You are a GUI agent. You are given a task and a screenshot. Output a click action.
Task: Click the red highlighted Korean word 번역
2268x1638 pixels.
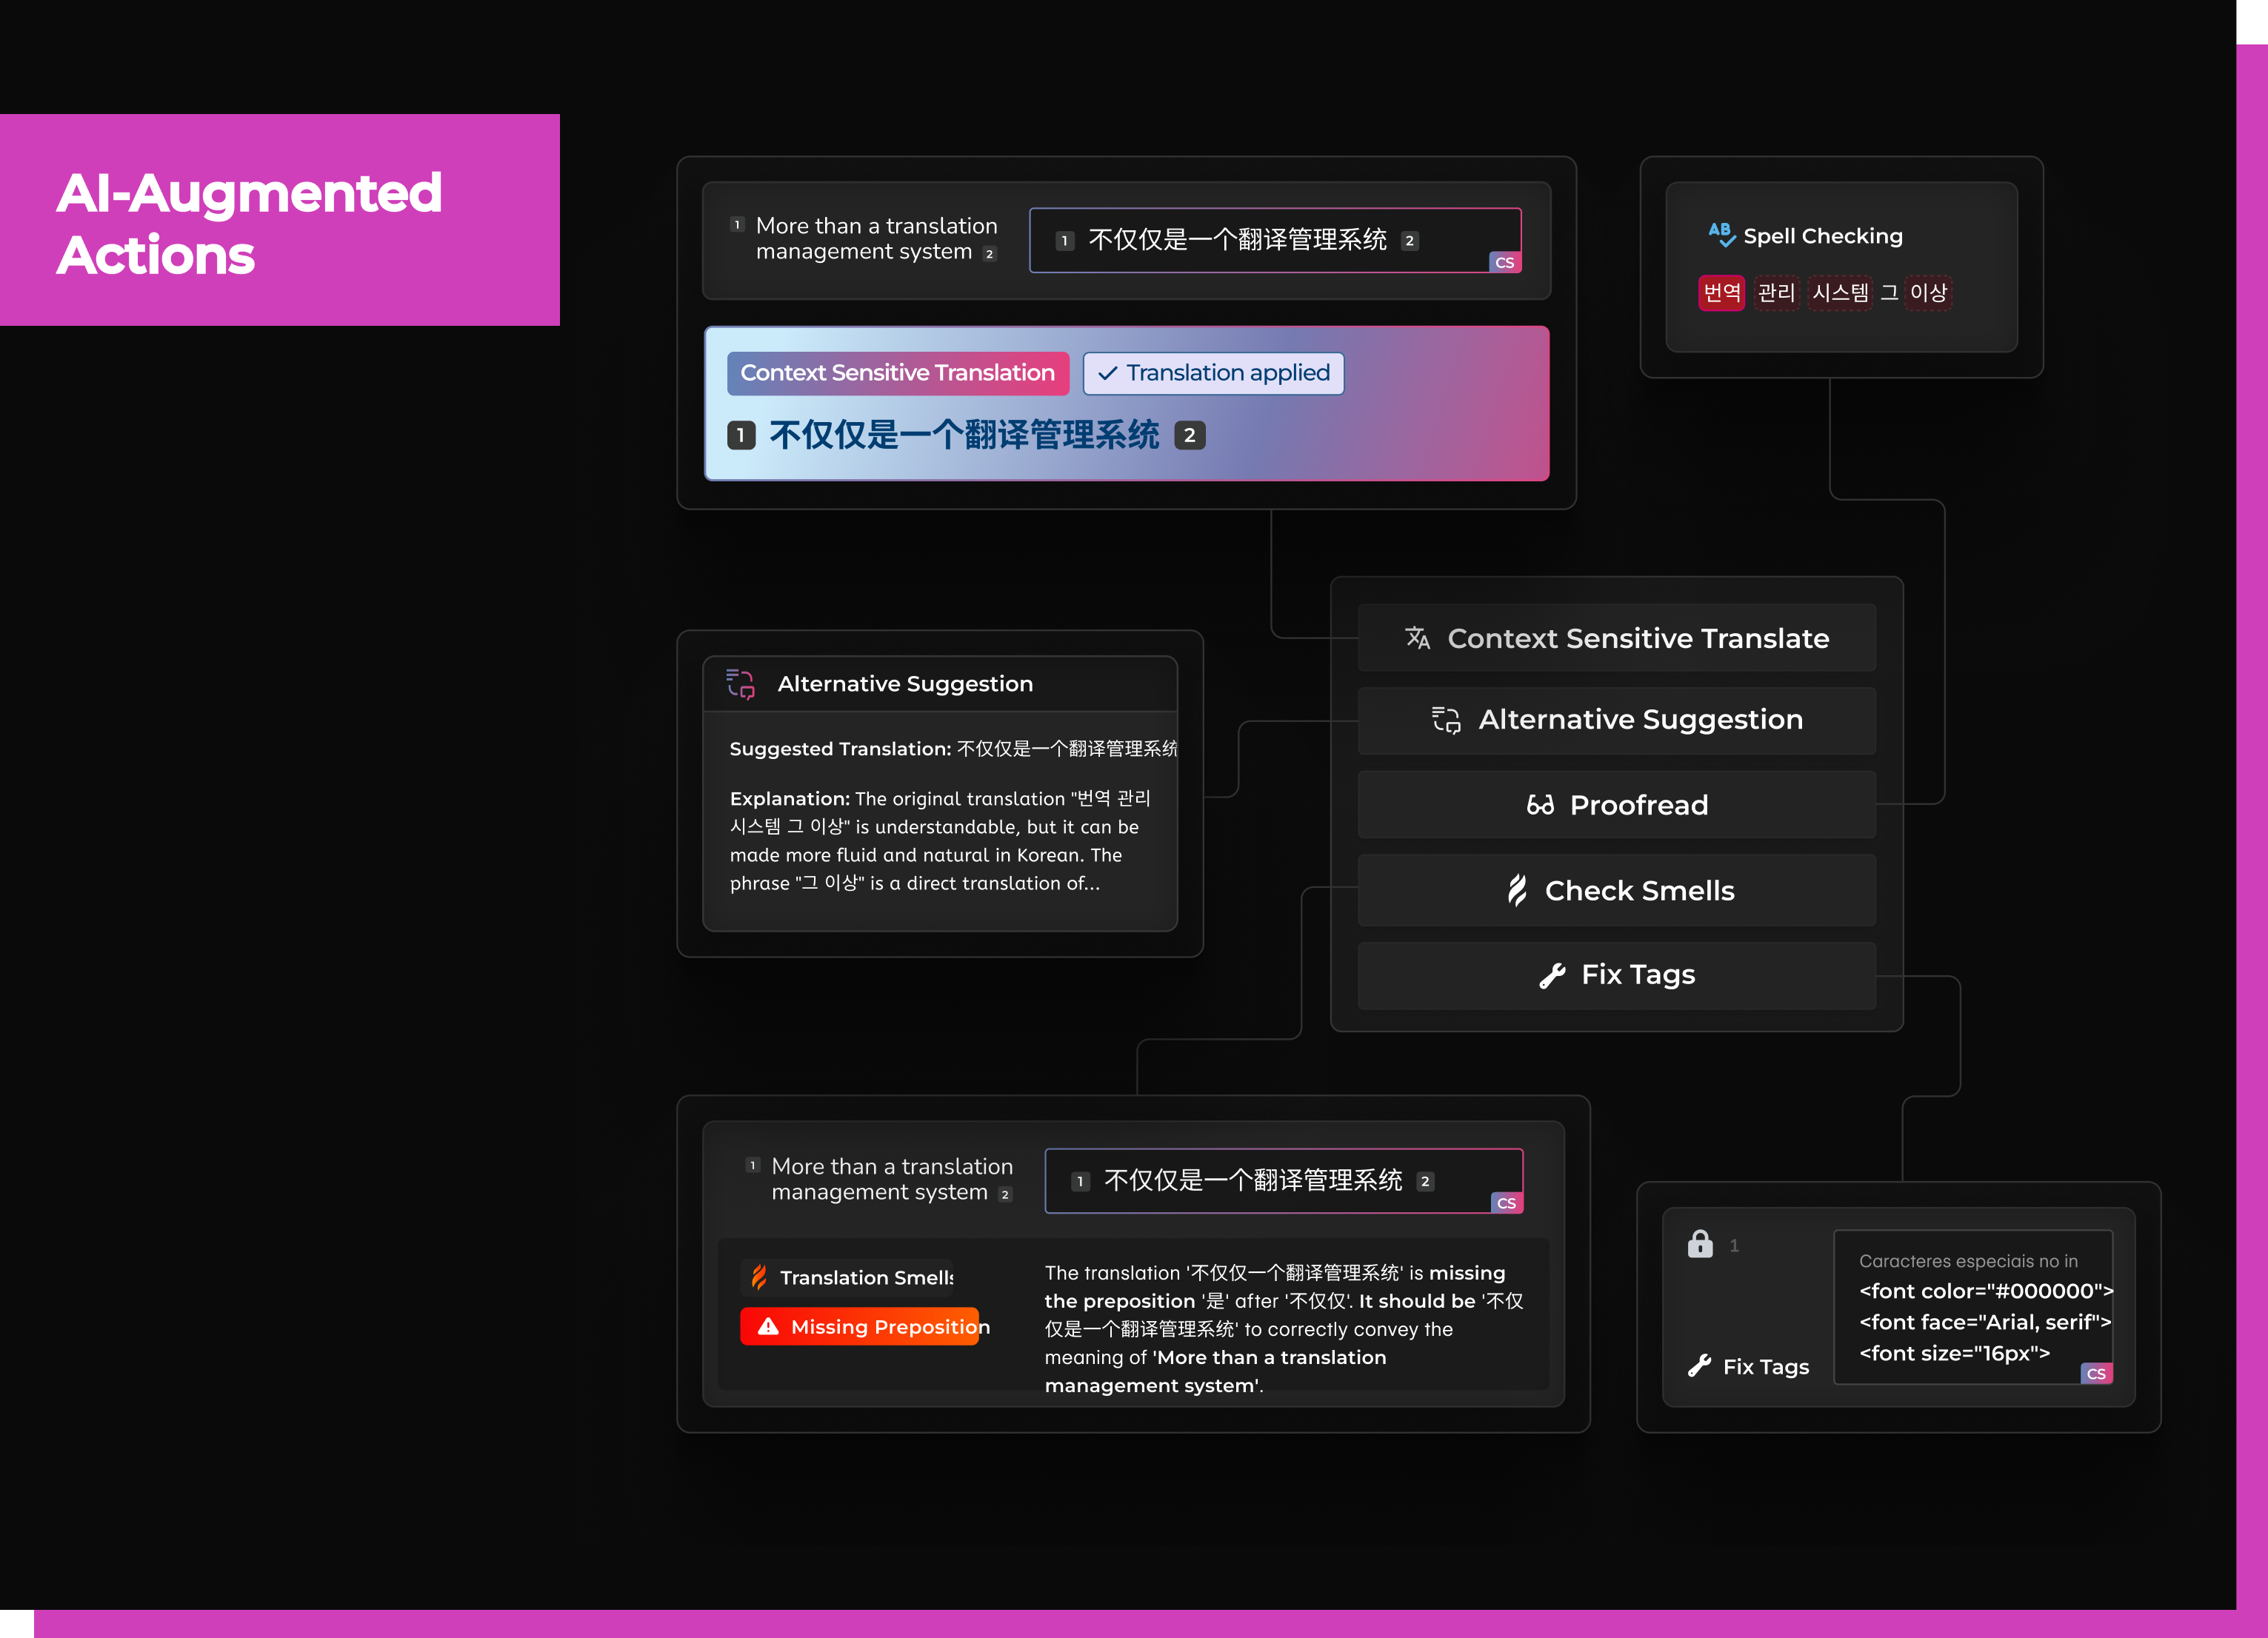[1721, 293]
